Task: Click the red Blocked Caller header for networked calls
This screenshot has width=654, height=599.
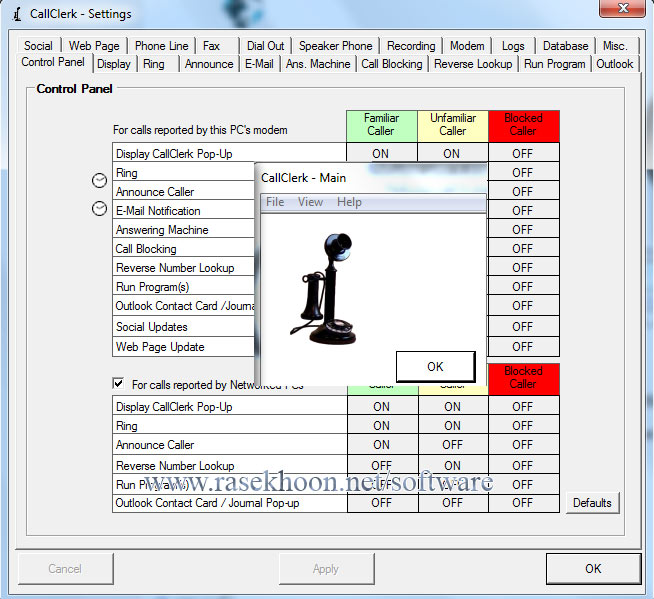Action: pos(523,379)
